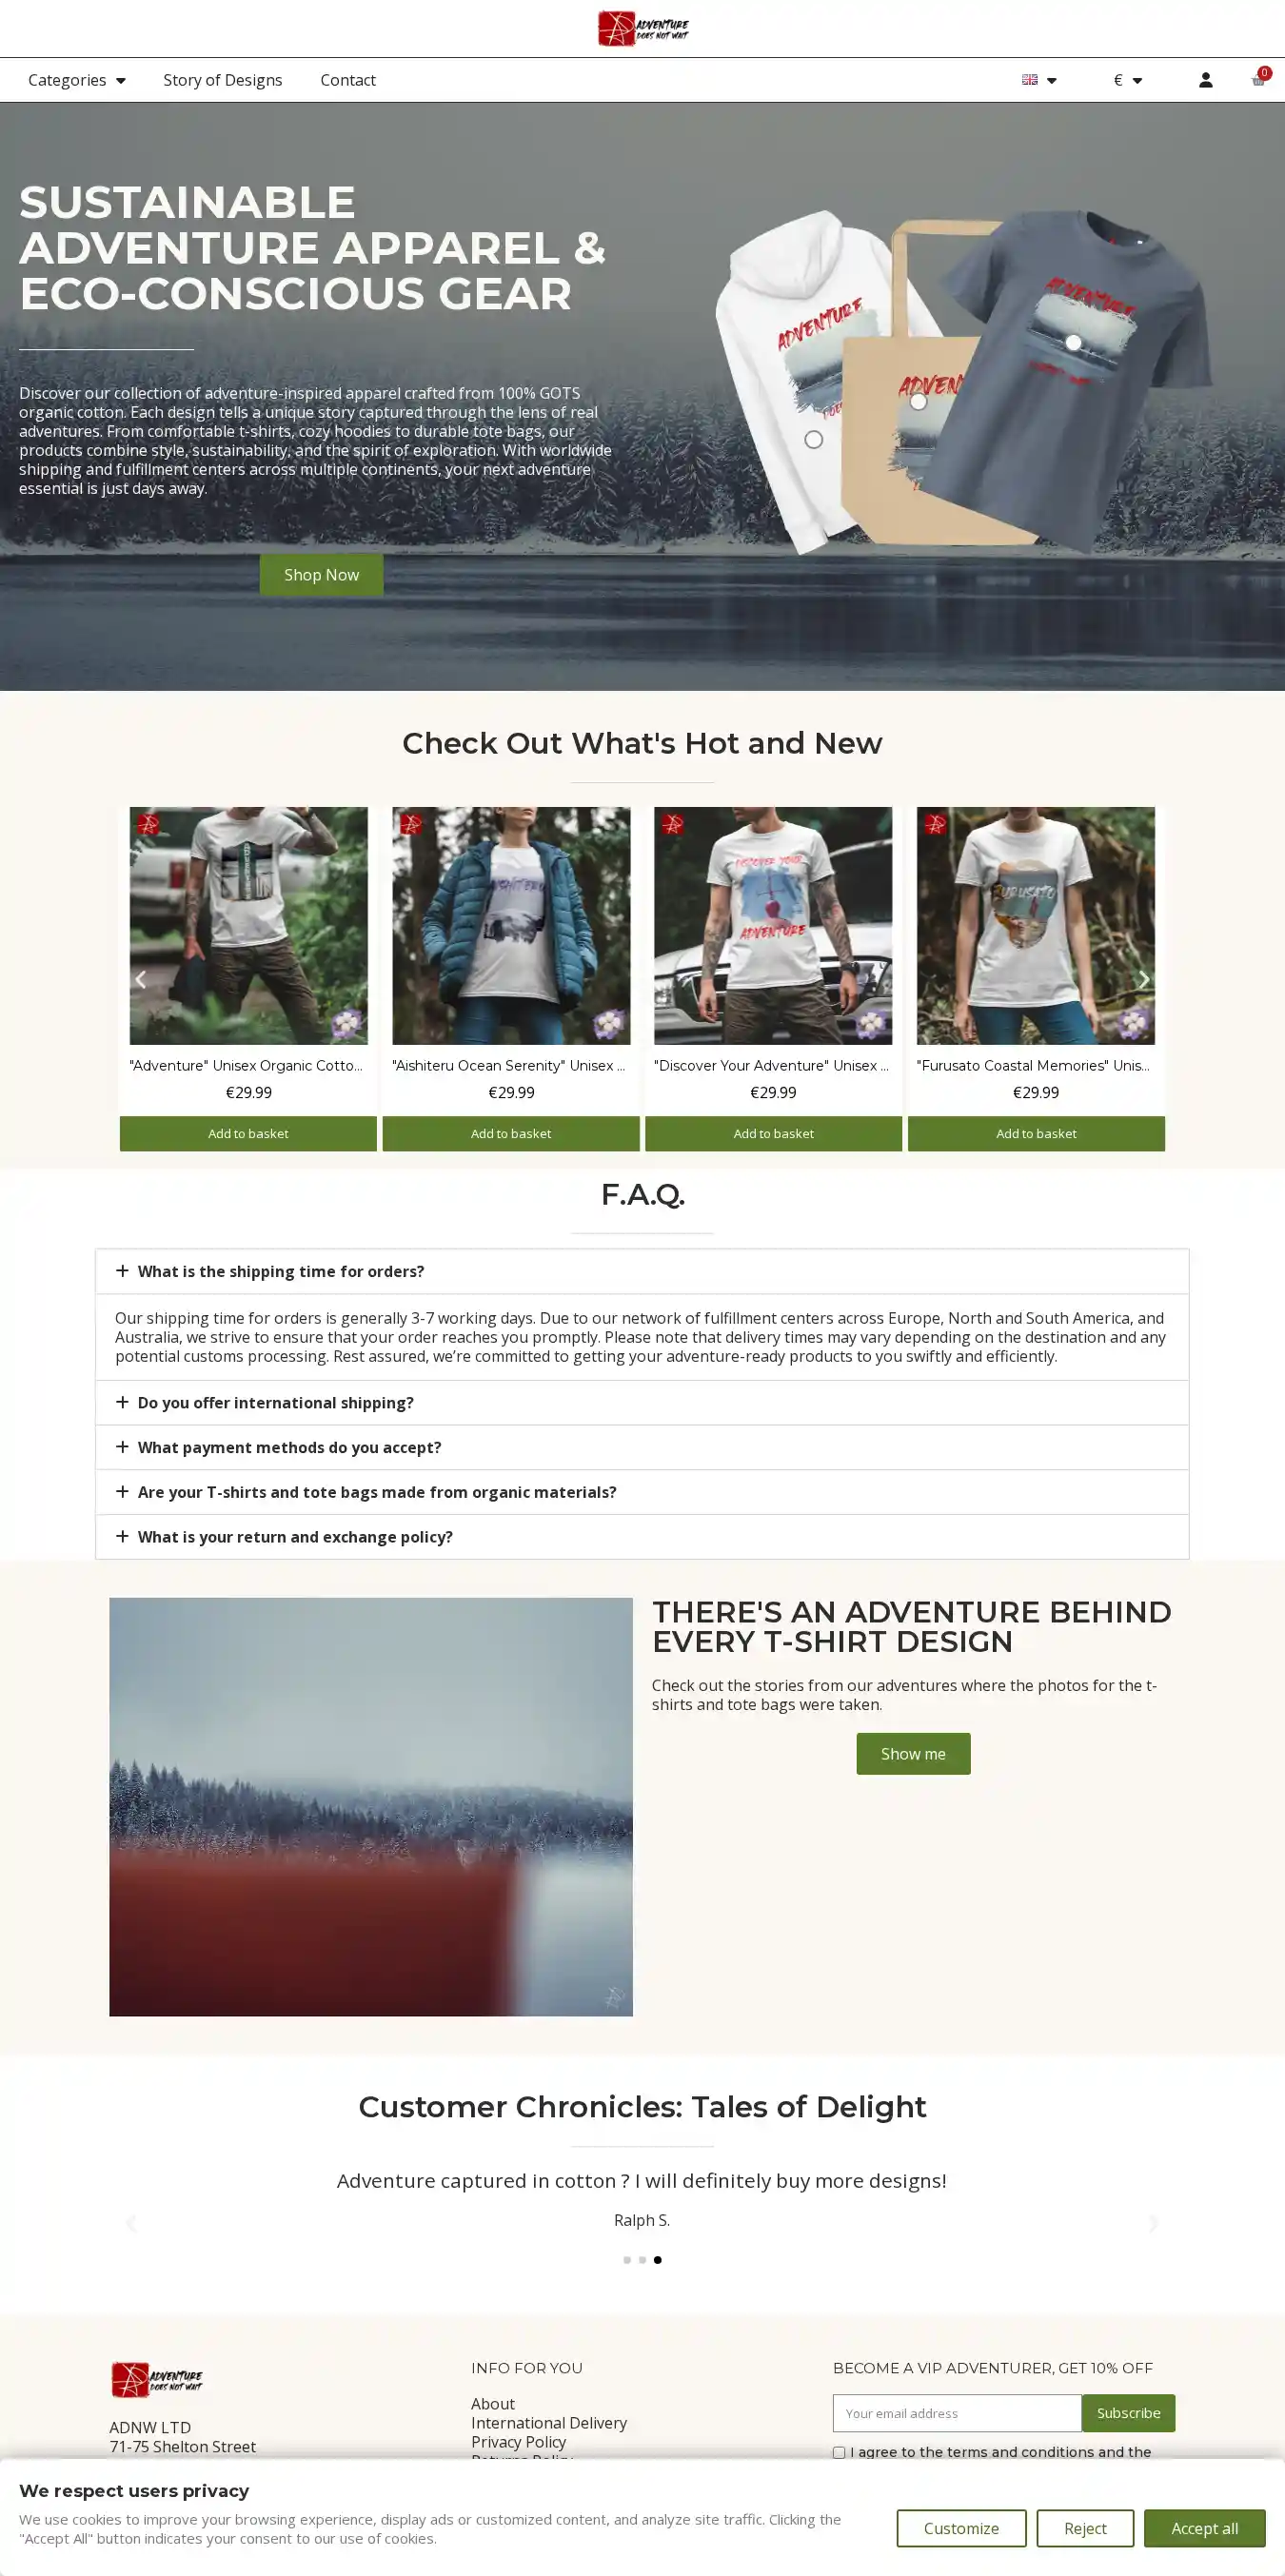
Task: Open the language flag dropdown
Action: 1039,80
